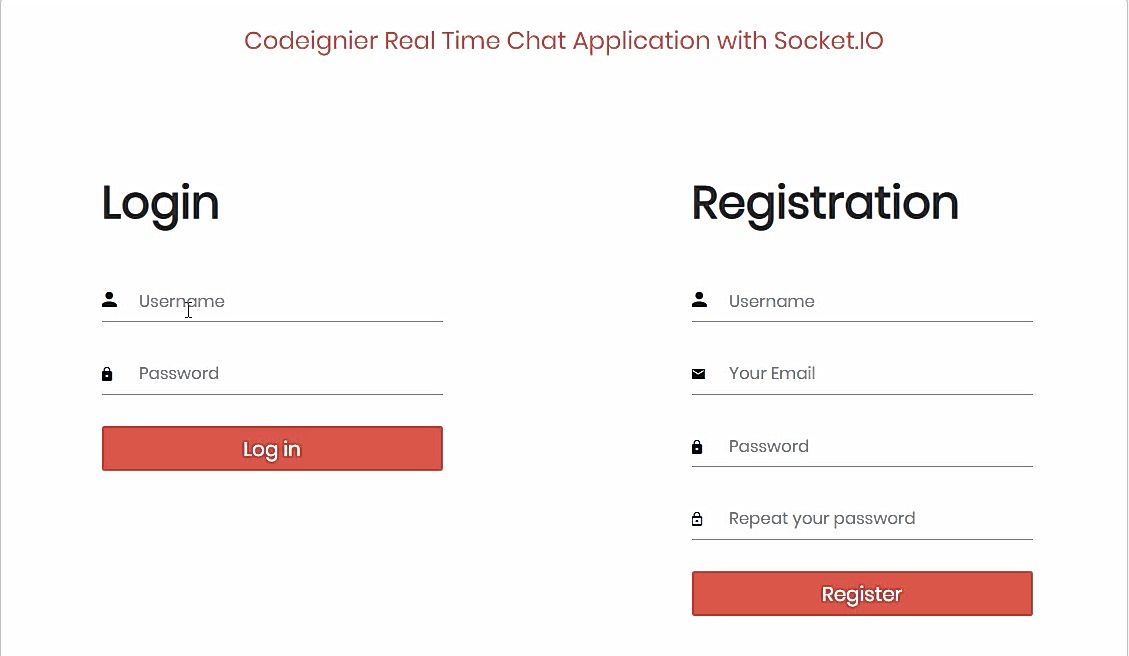
Task: Click the solid lock icon in Registration
Action: point(697,447)
